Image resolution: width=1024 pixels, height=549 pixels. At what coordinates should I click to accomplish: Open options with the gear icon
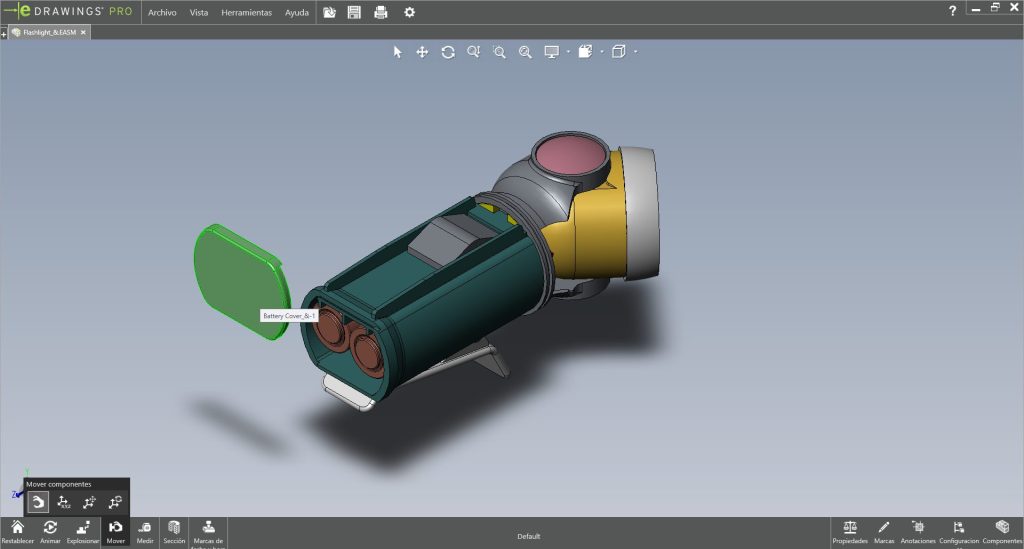tap(409, 12)
